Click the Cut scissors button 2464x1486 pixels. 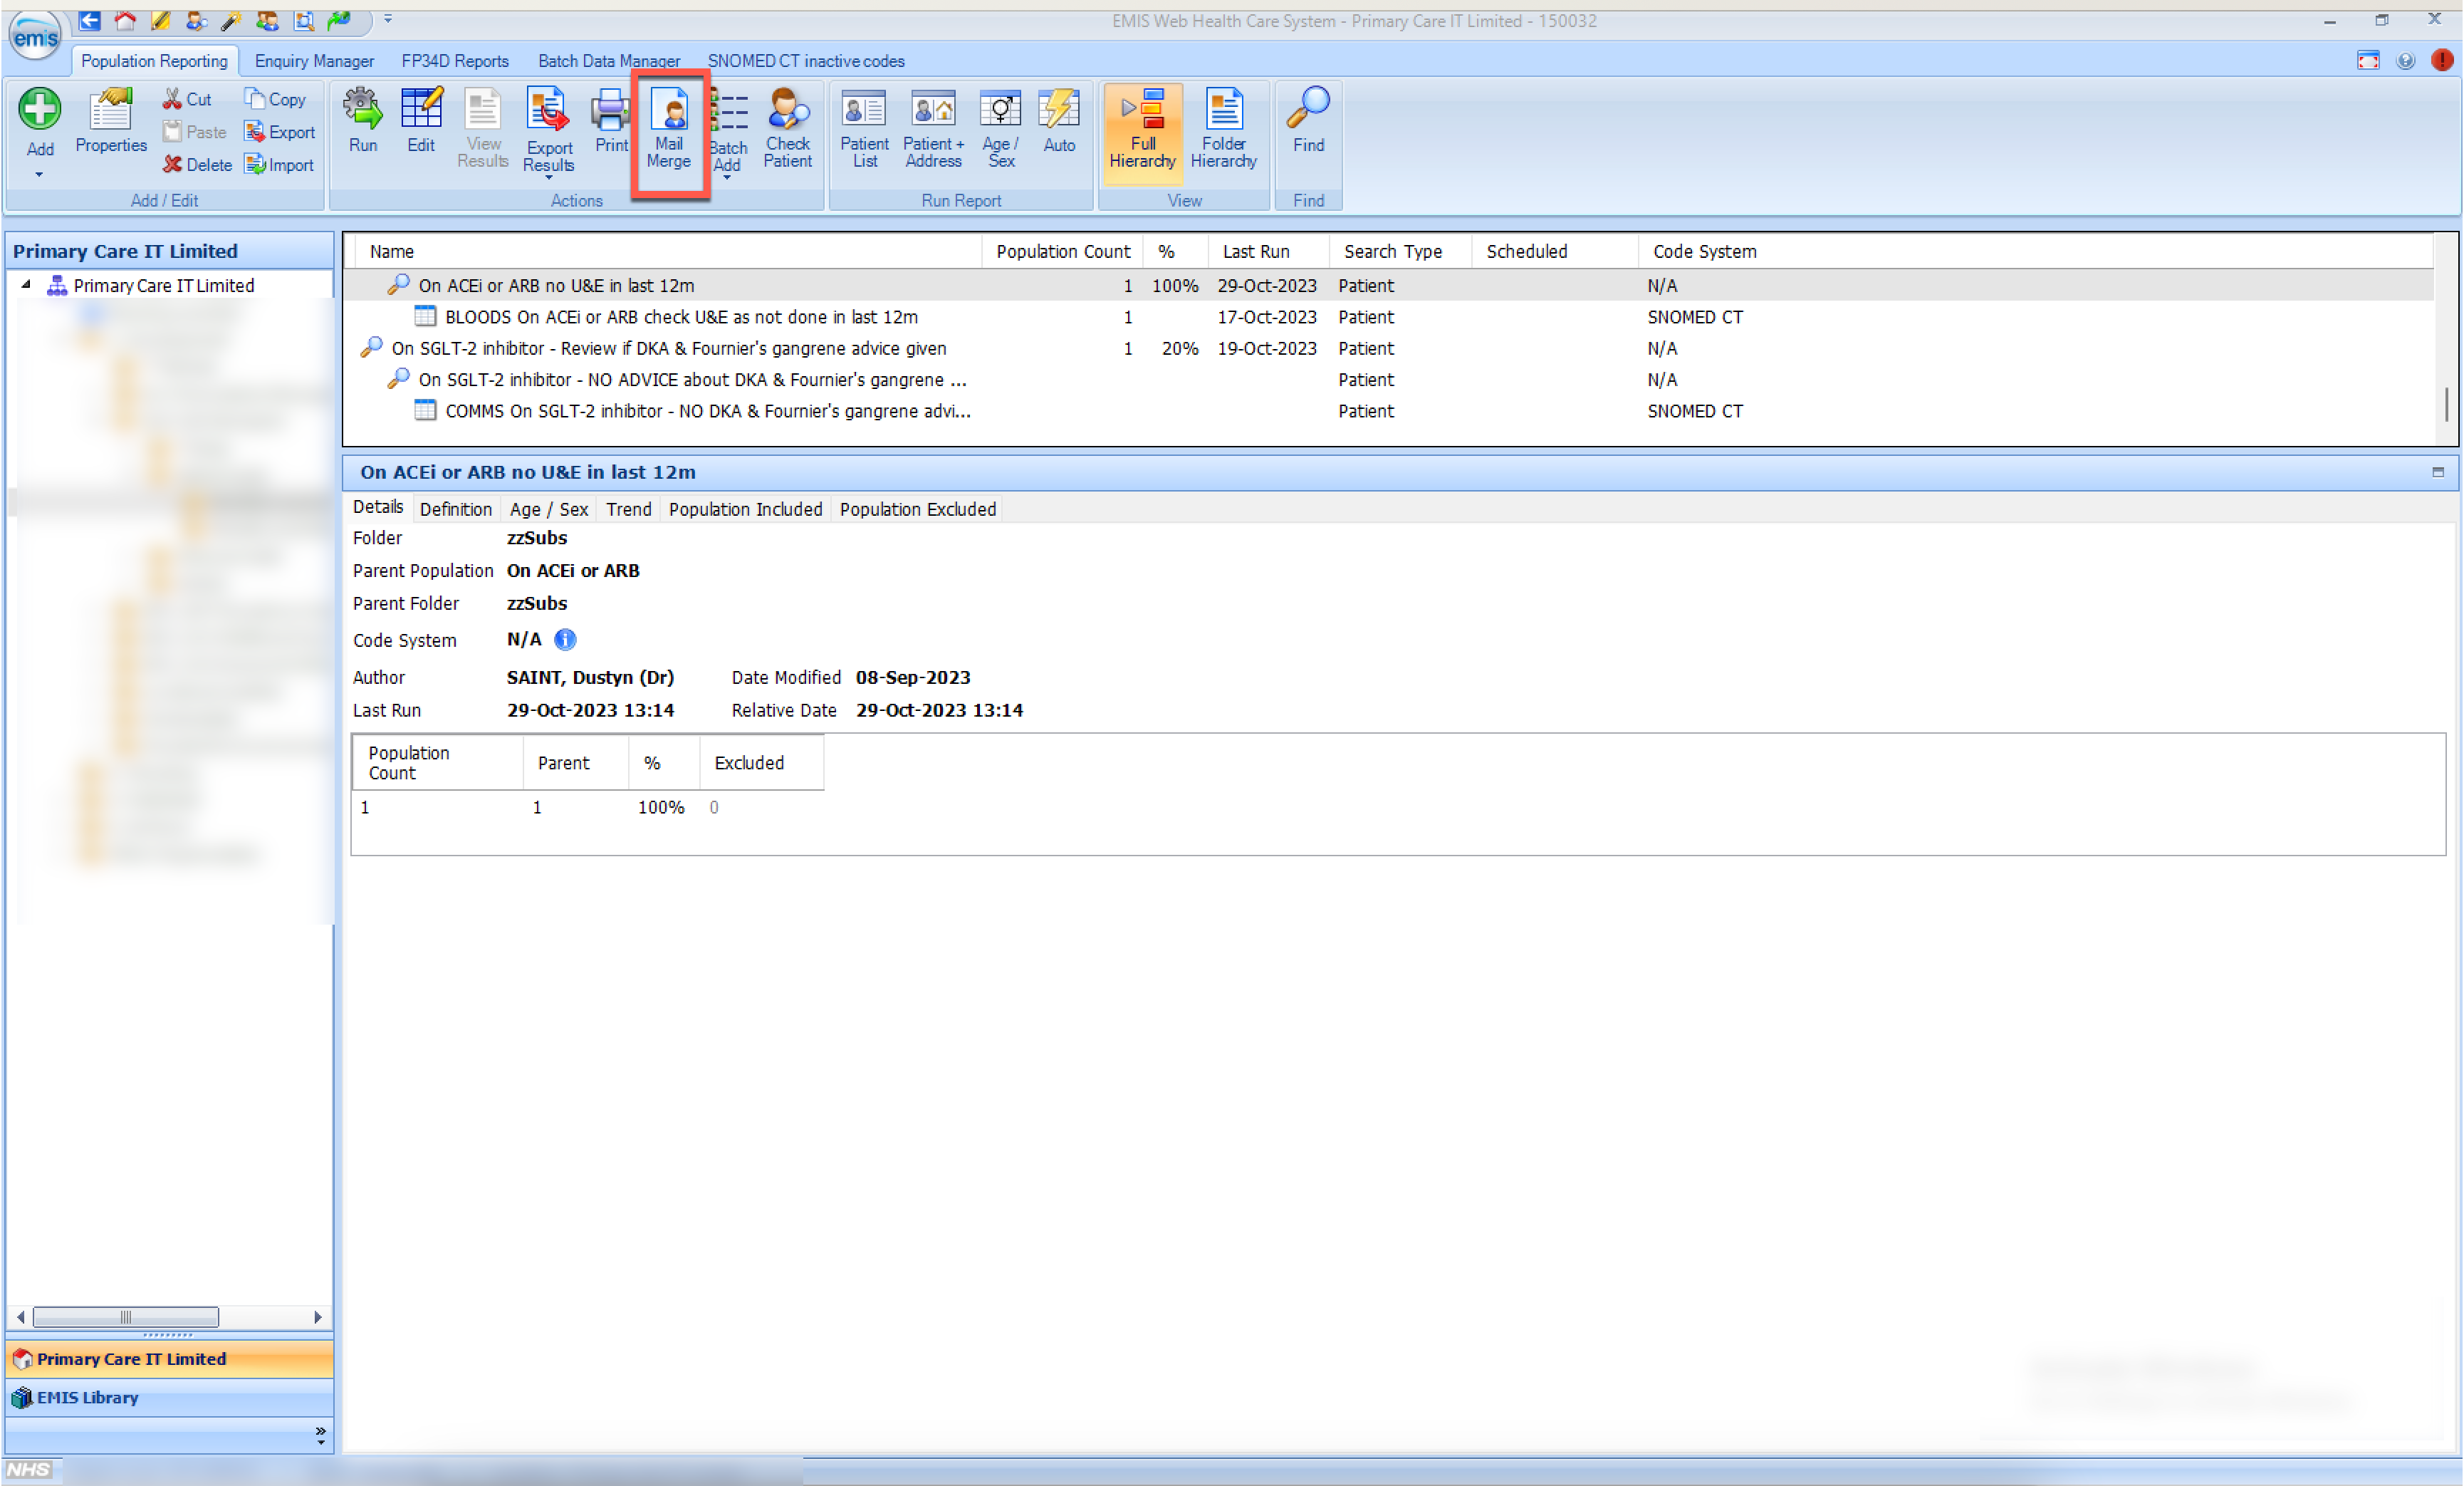click(188, 99)
